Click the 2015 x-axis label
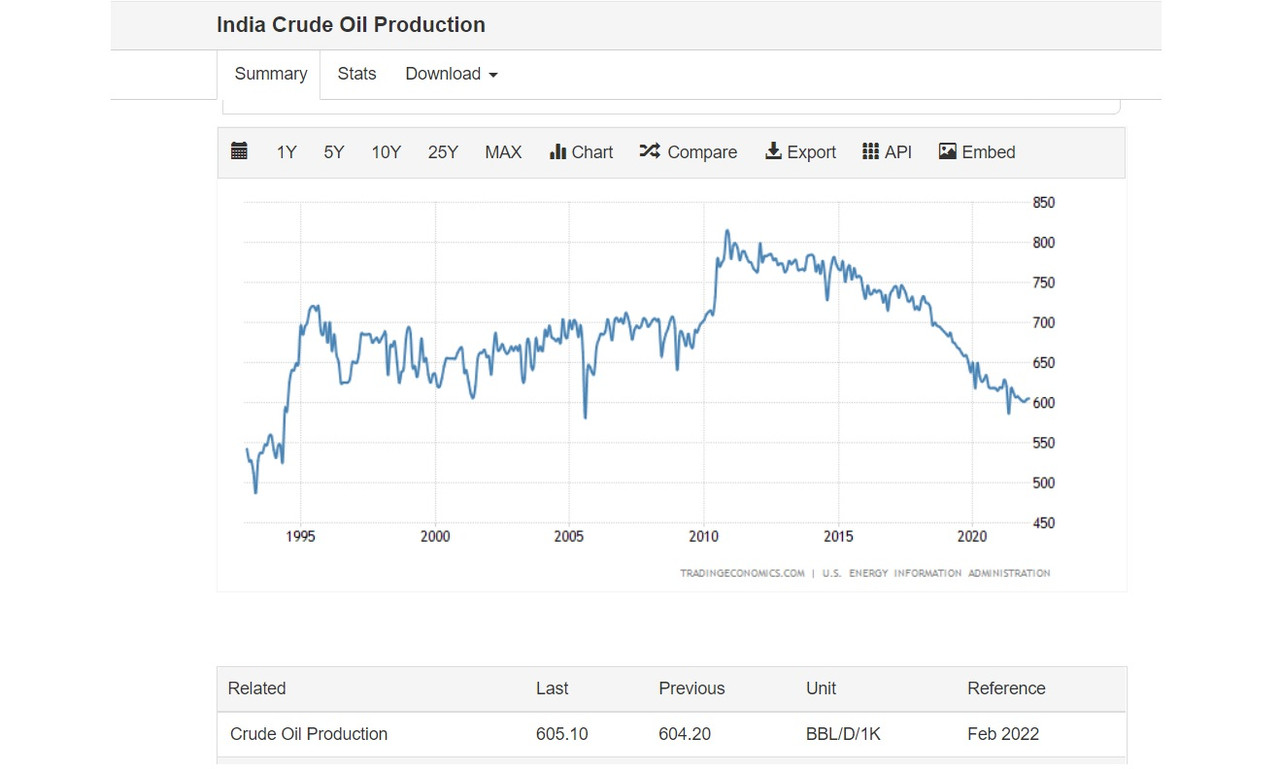Screen dimensions: 1280x769 coord(838,537)
